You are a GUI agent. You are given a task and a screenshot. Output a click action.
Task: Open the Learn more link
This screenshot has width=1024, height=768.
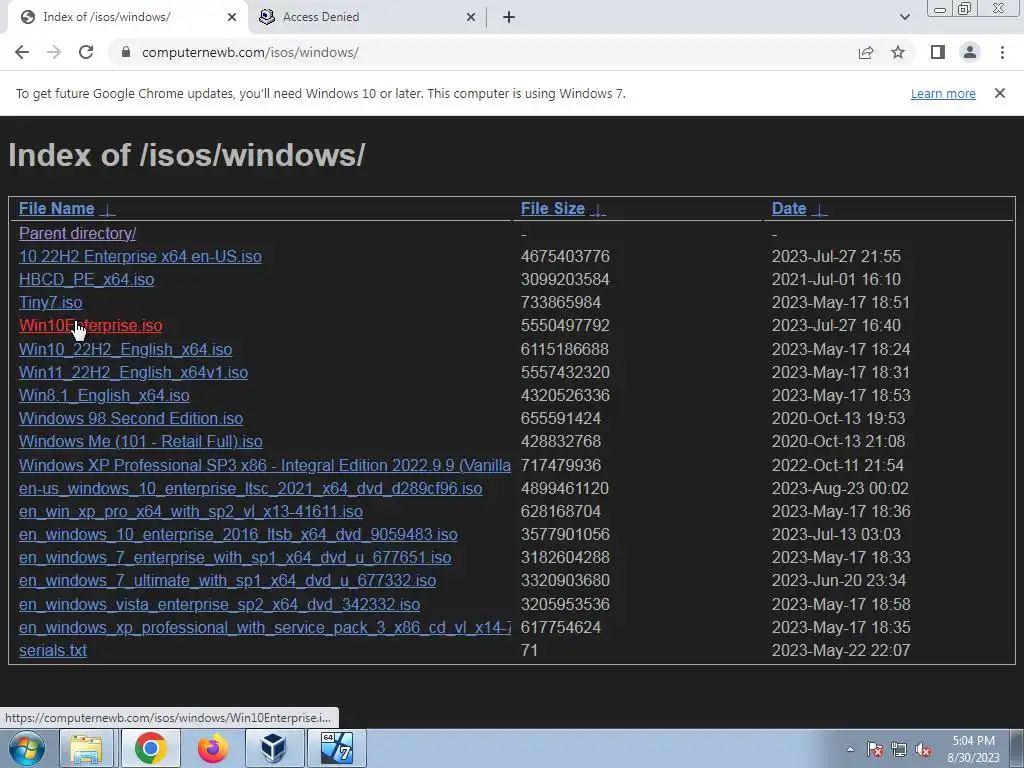tap(943, 93)
